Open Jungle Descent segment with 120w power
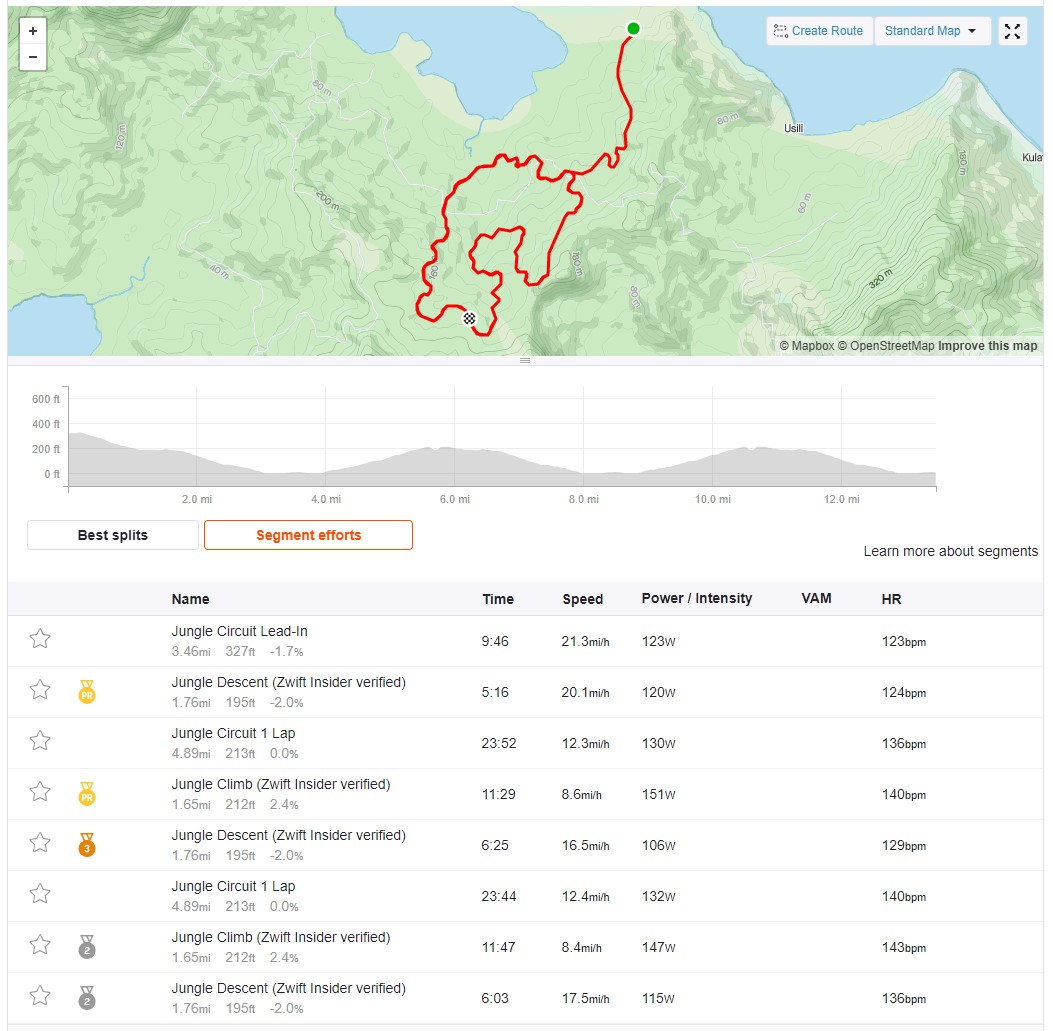Image resolution: width=1053 pixels, height=1031 pixels. [x=288, y=682]
